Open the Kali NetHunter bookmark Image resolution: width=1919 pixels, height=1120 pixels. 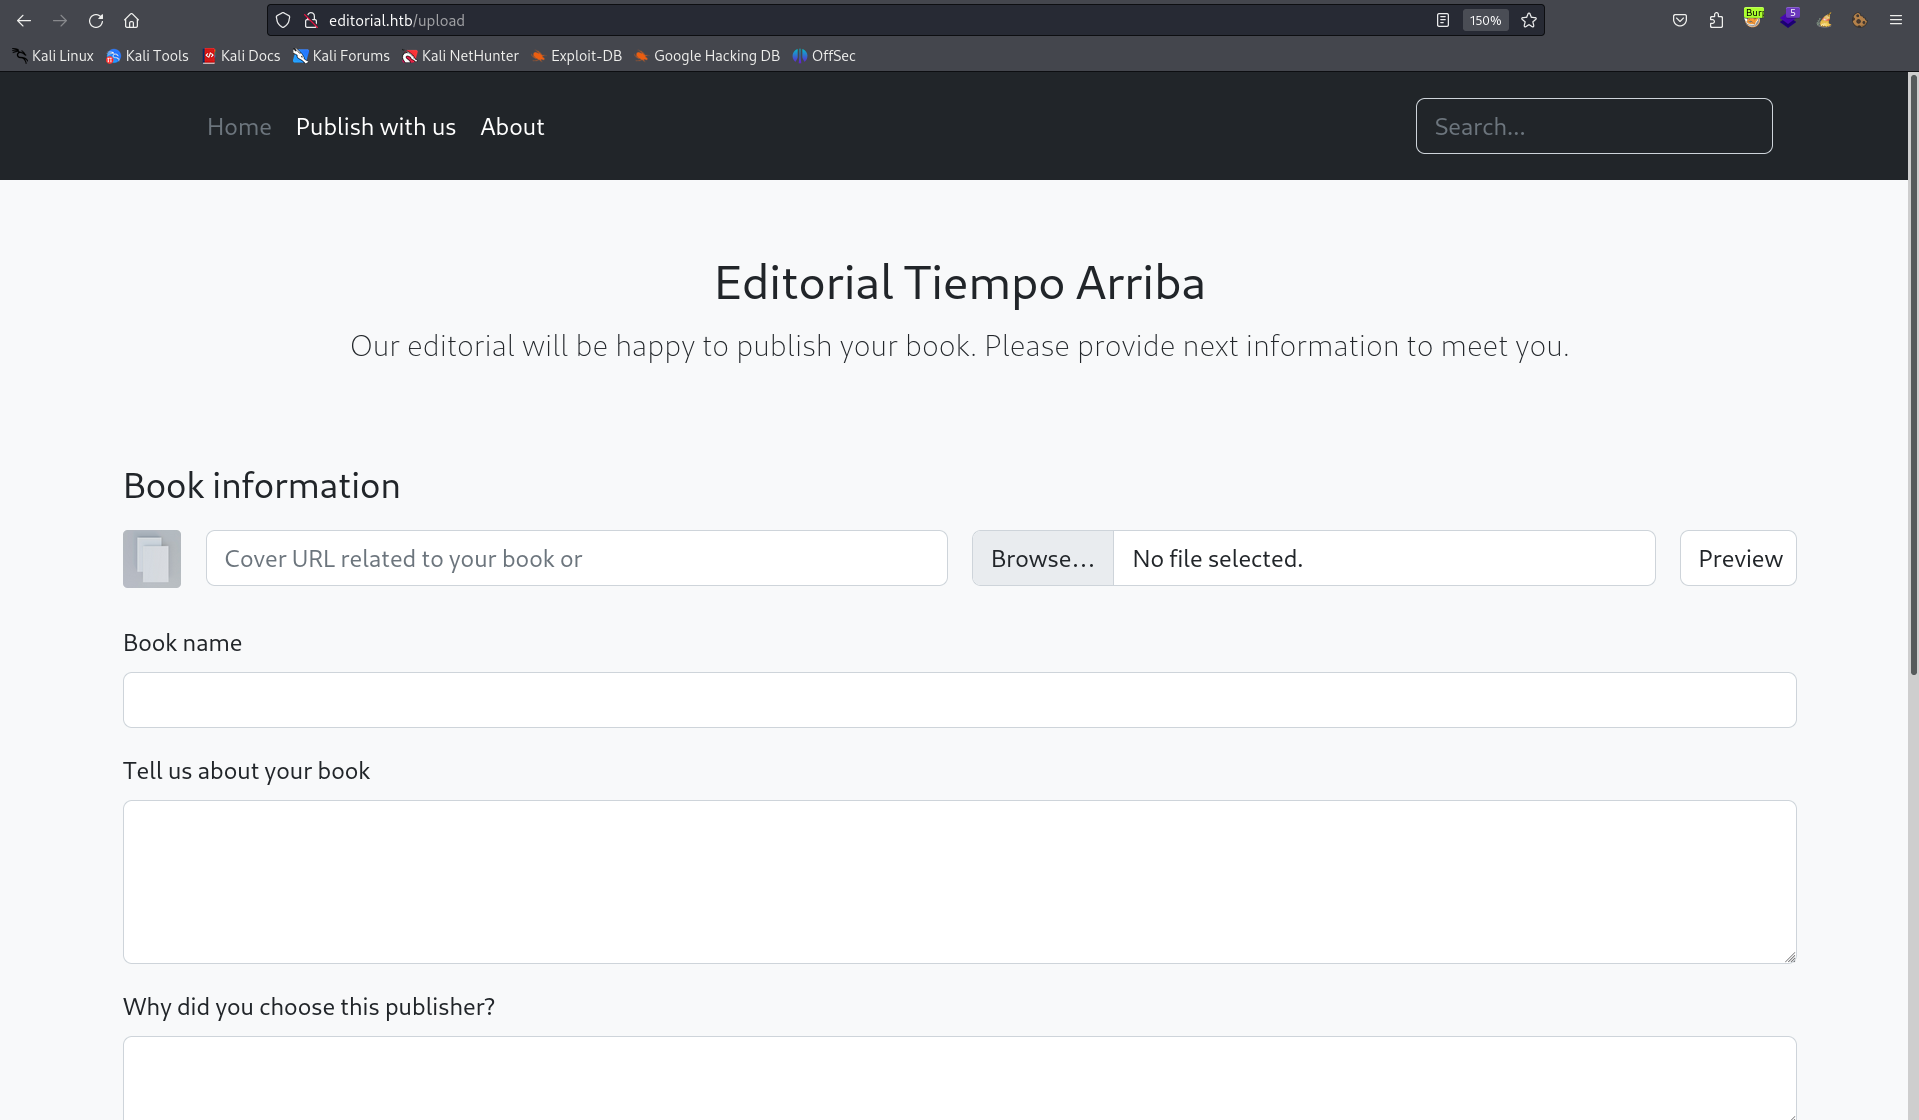tap(461, 56)
